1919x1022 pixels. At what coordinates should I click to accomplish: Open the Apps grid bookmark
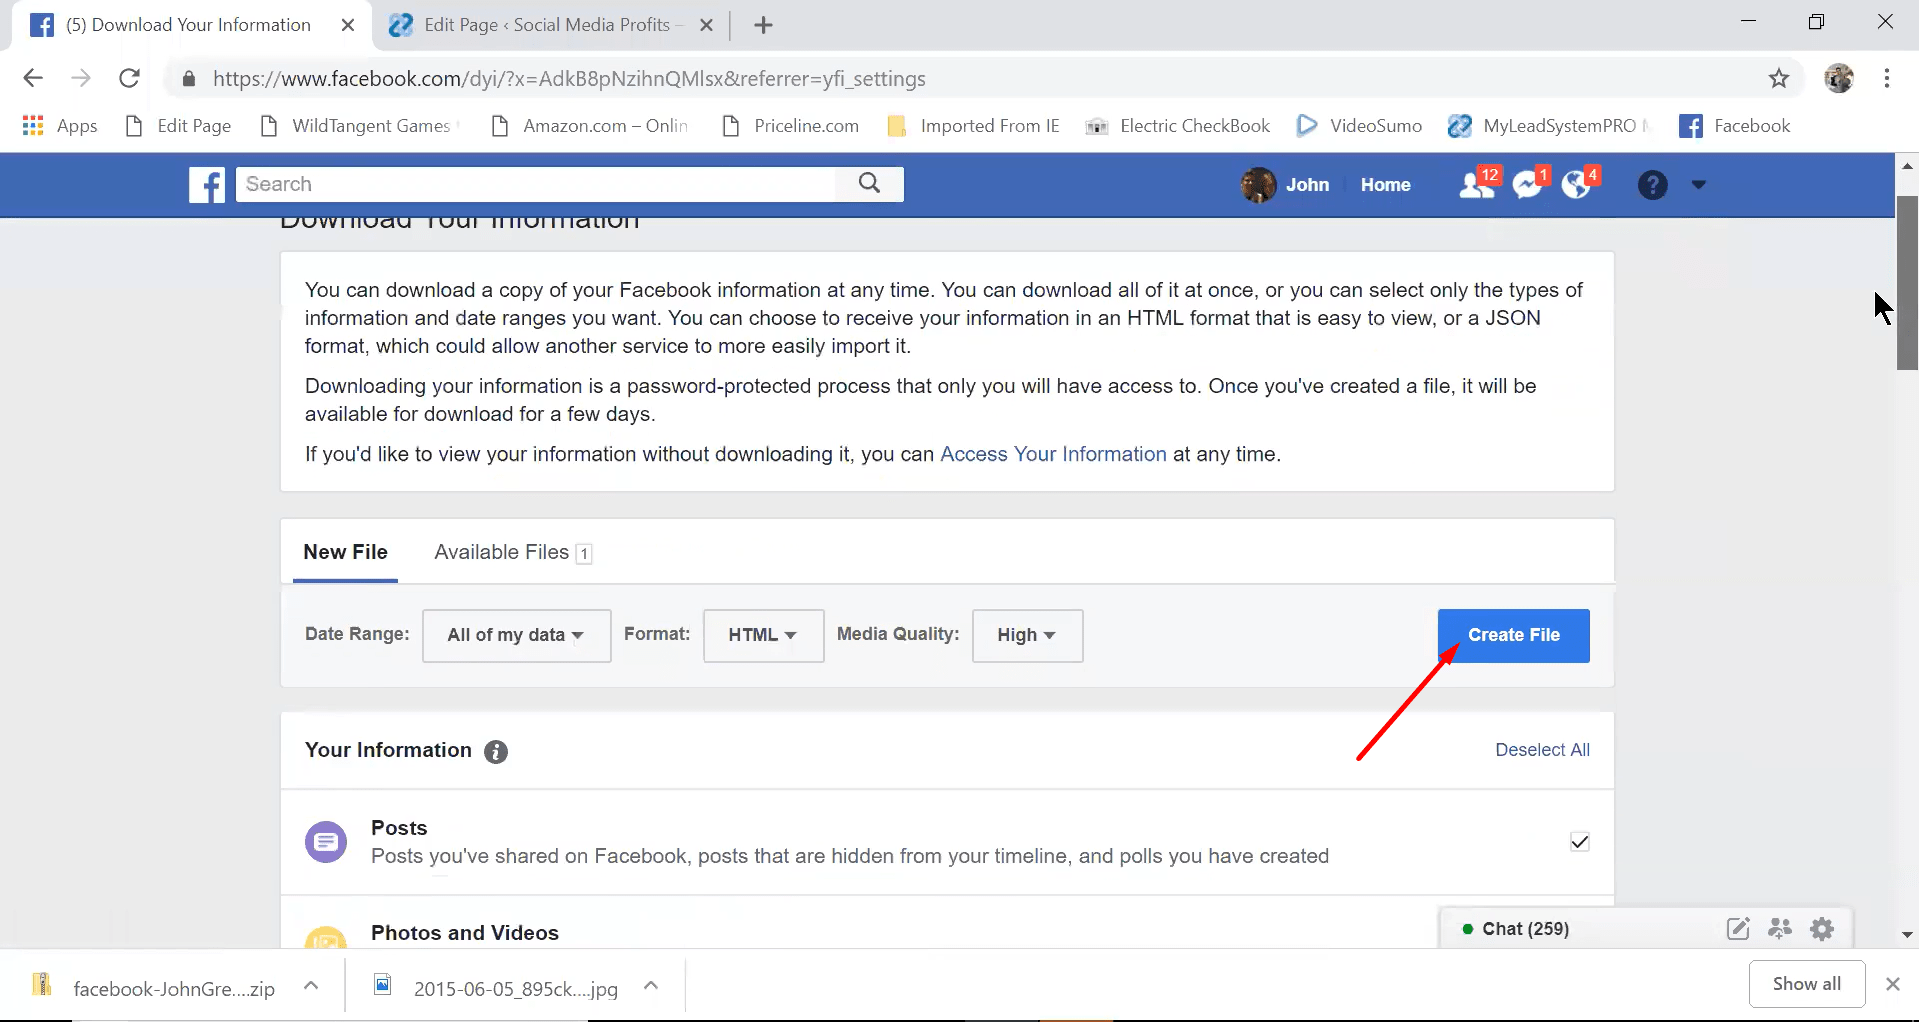click(60, 126)
